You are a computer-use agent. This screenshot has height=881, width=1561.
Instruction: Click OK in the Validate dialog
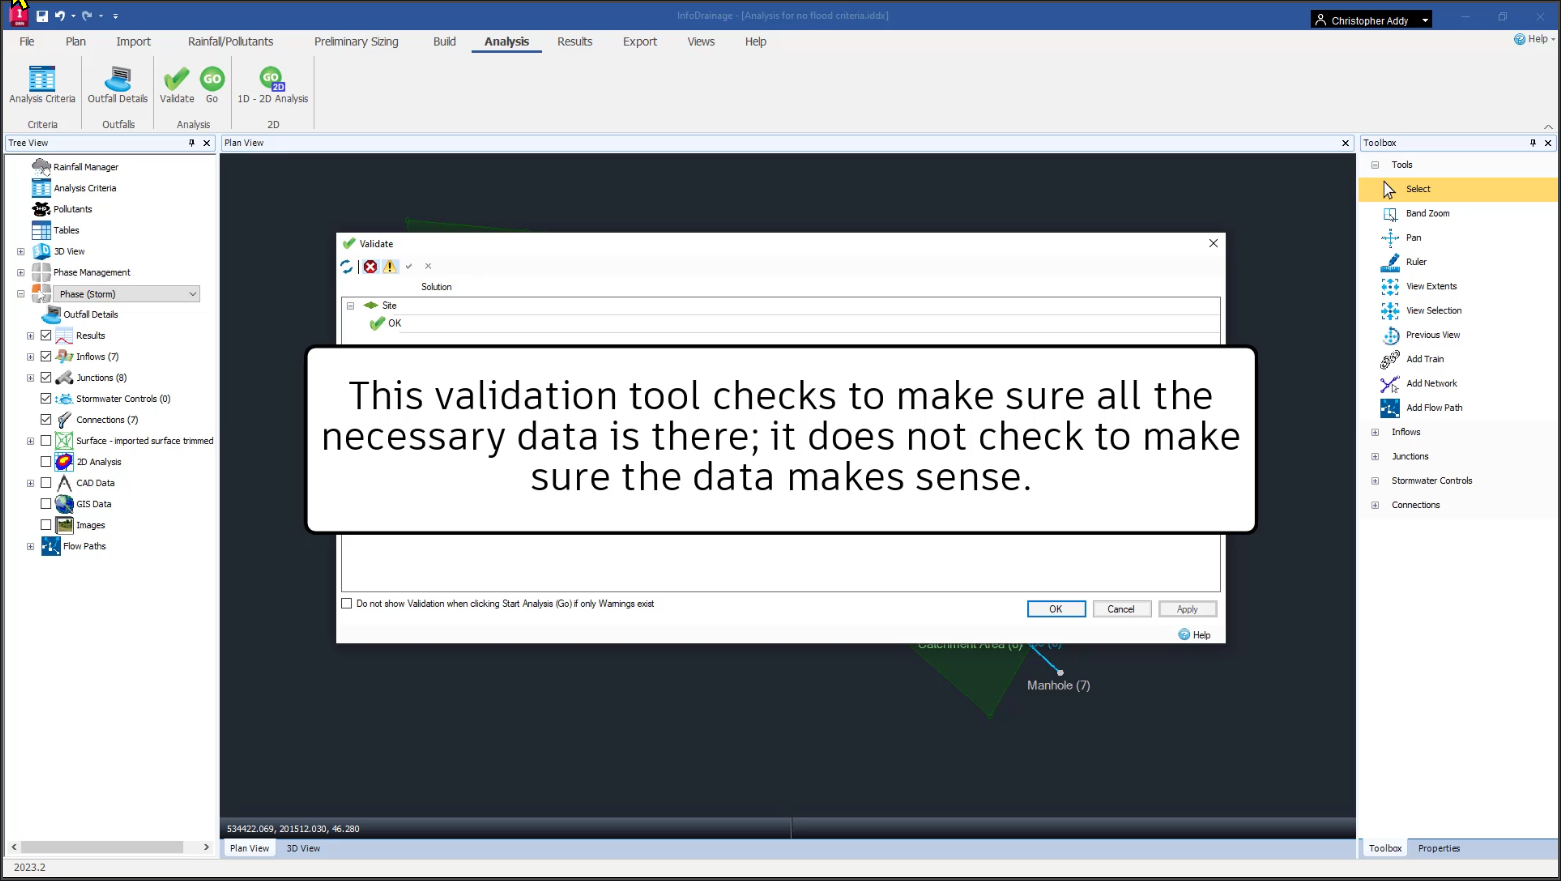1056,609
